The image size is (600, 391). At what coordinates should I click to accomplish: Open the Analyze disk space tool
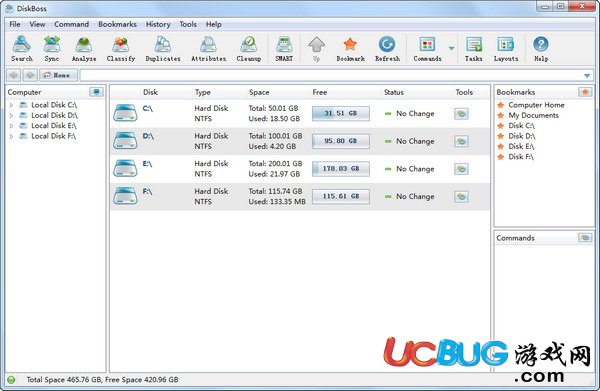click(x=84, y=49)
